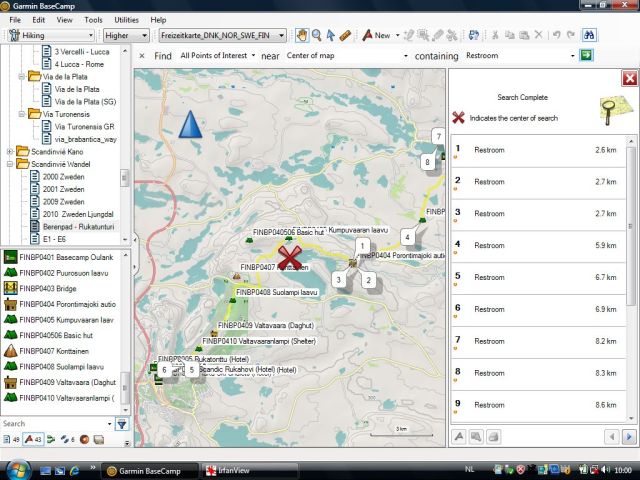
Task: Expand the Scandinavië Kano folder
Action: pyautogui.click(x=10, y=152)
